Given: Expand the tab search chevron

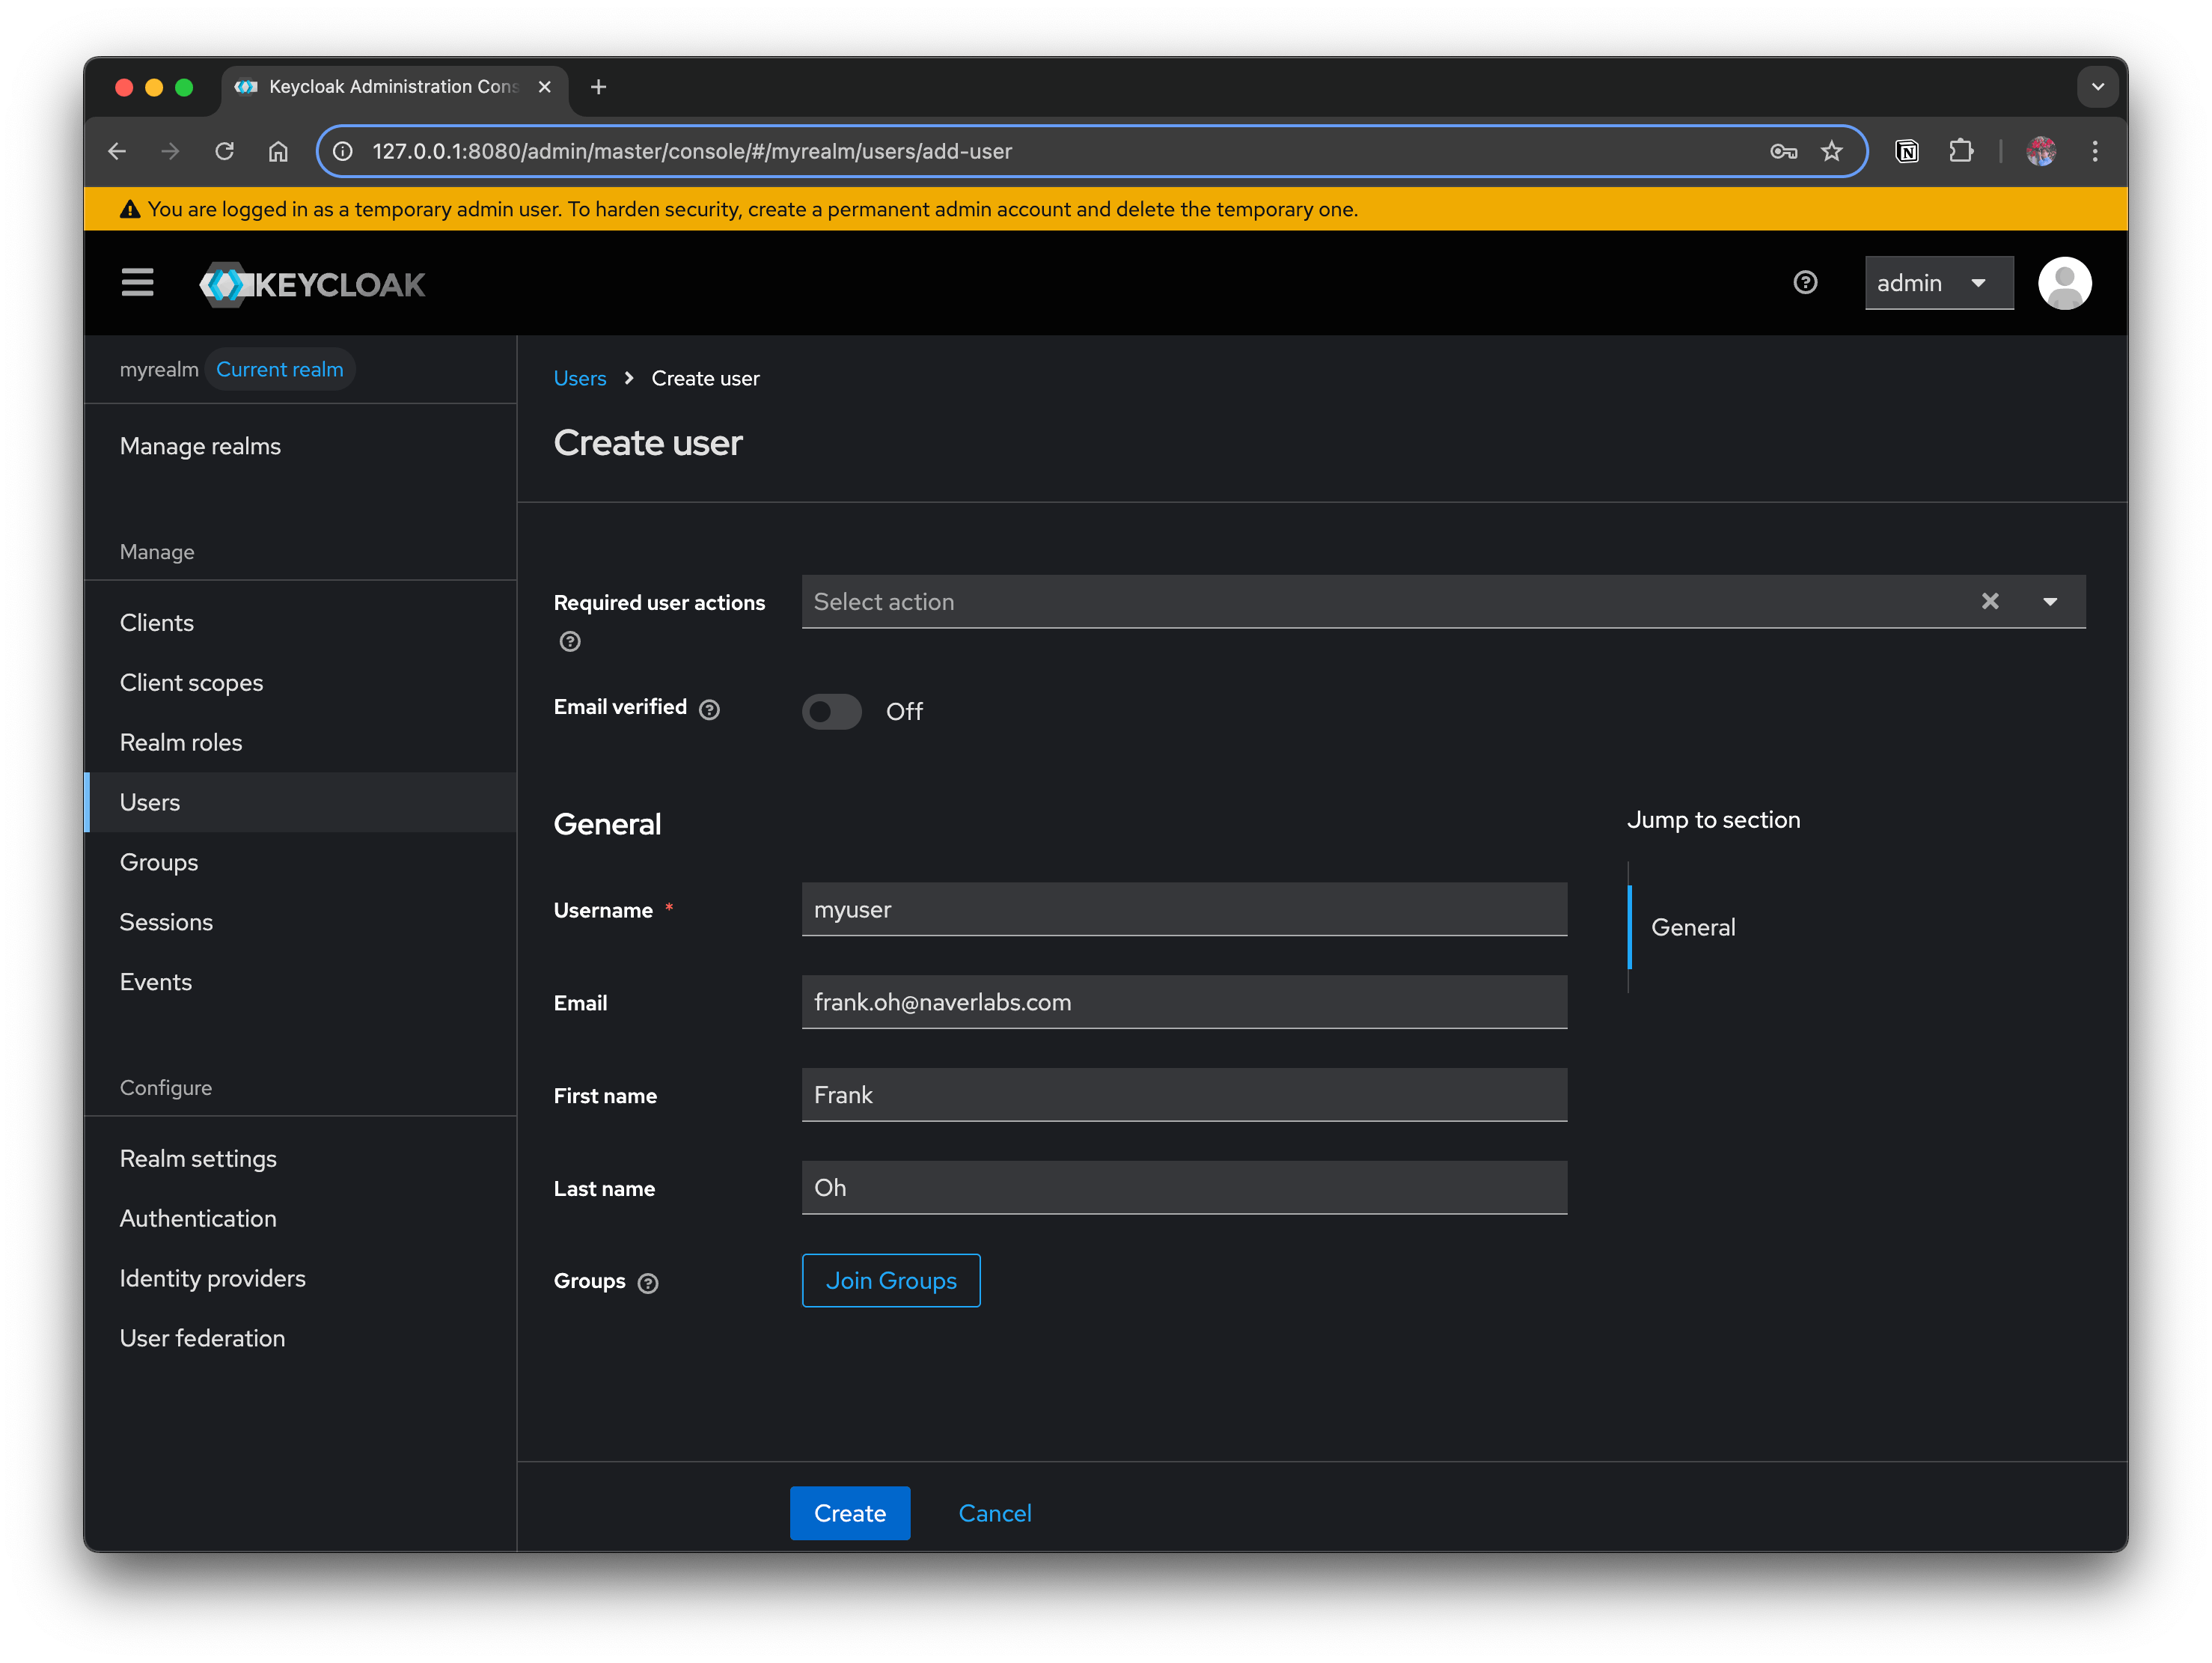Looking at the screenshot, I should (x=2097, y=87).
